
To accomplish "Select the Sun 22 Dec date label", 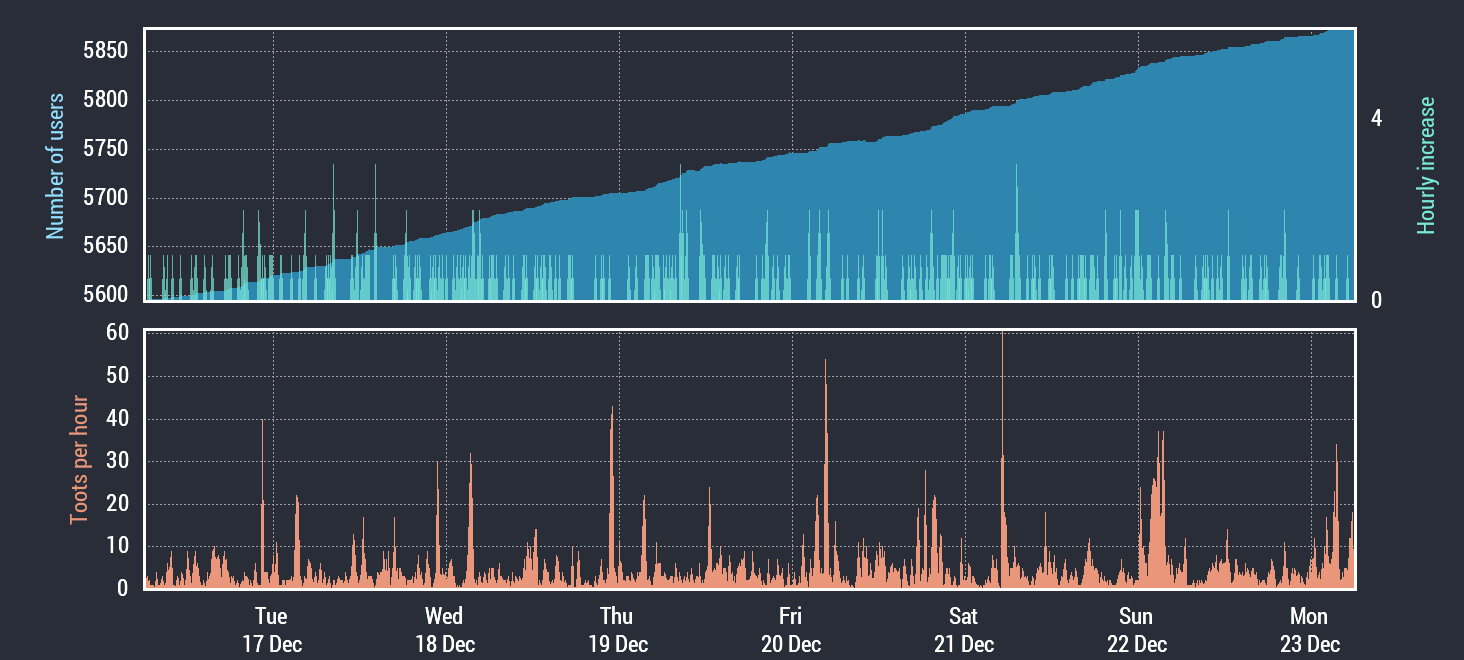I will pos(1136,630).
